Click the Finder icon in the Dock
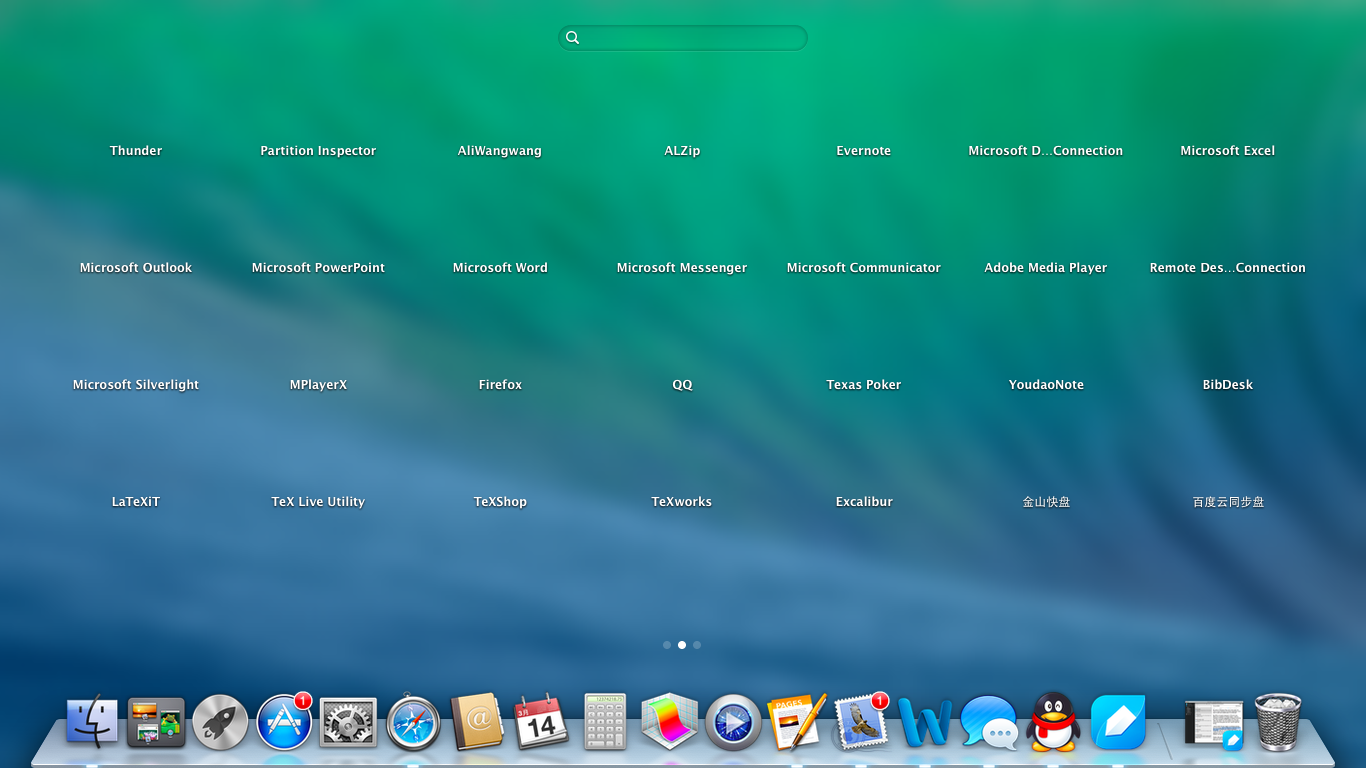 91,722
